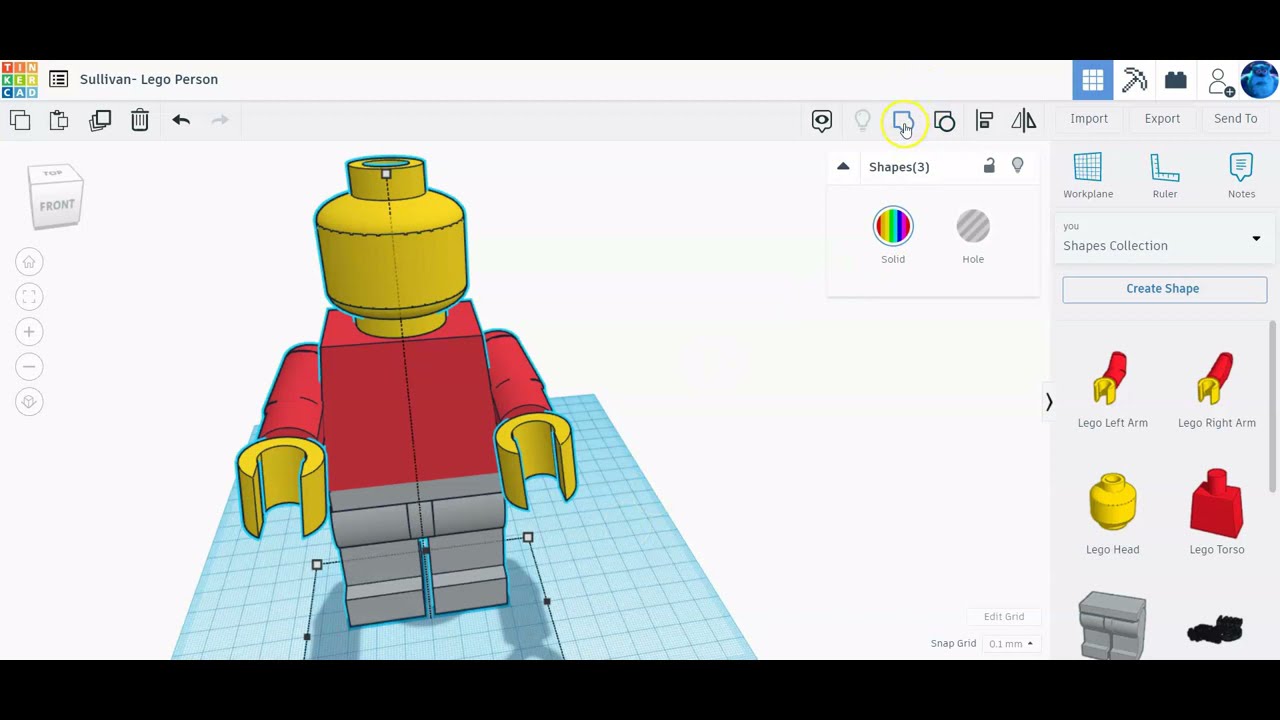This screenshot has height=720, width=1280.
Task: Select the gray Lego legs shape thumbnail
Action: coord(1113,626)
